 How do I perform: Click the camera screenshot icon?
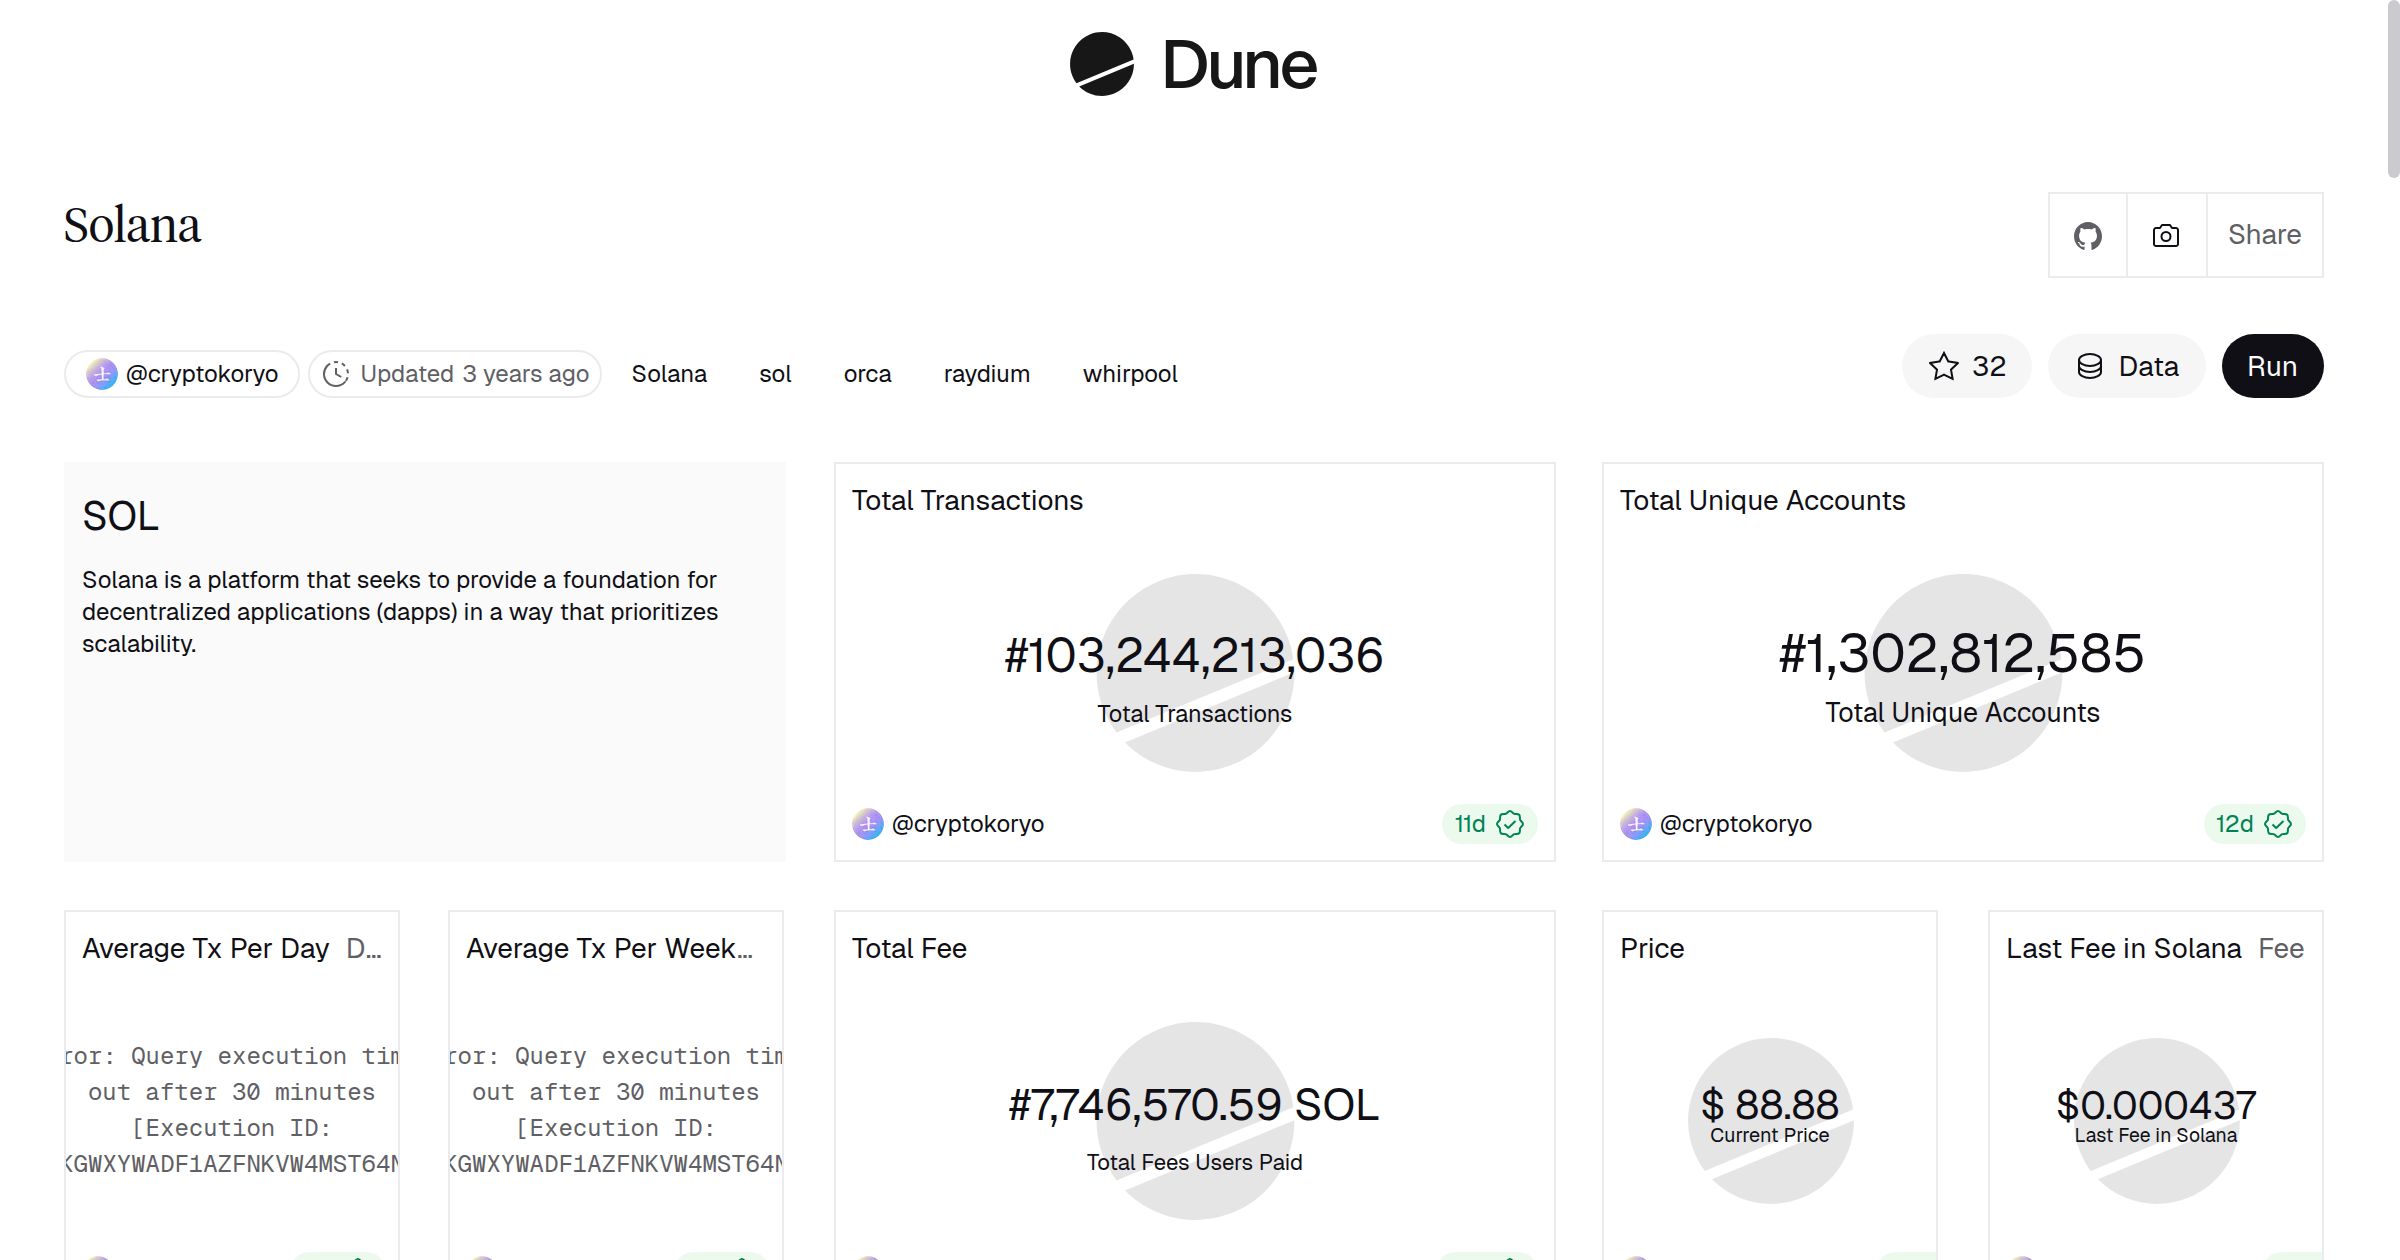click(2165, 235)
